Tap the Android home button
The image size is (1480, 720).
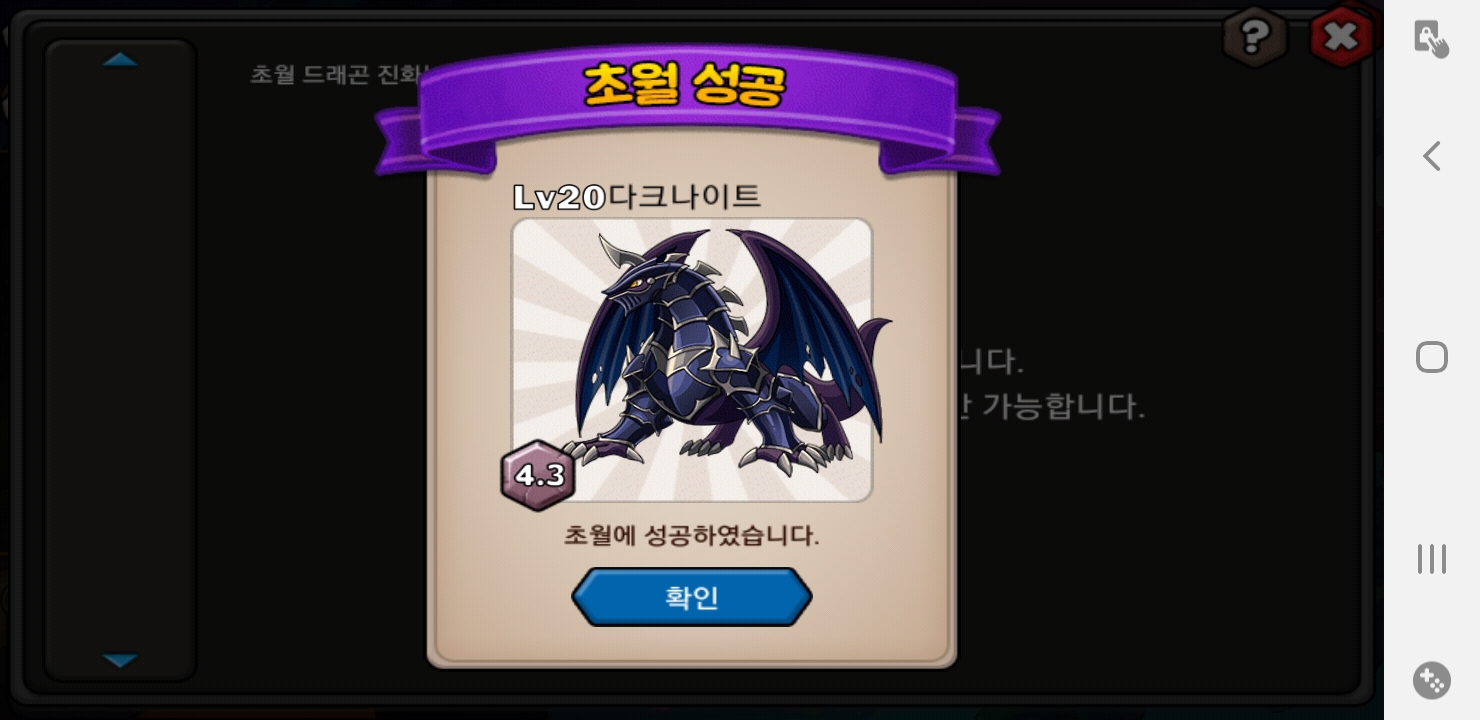click(1432, 357)
